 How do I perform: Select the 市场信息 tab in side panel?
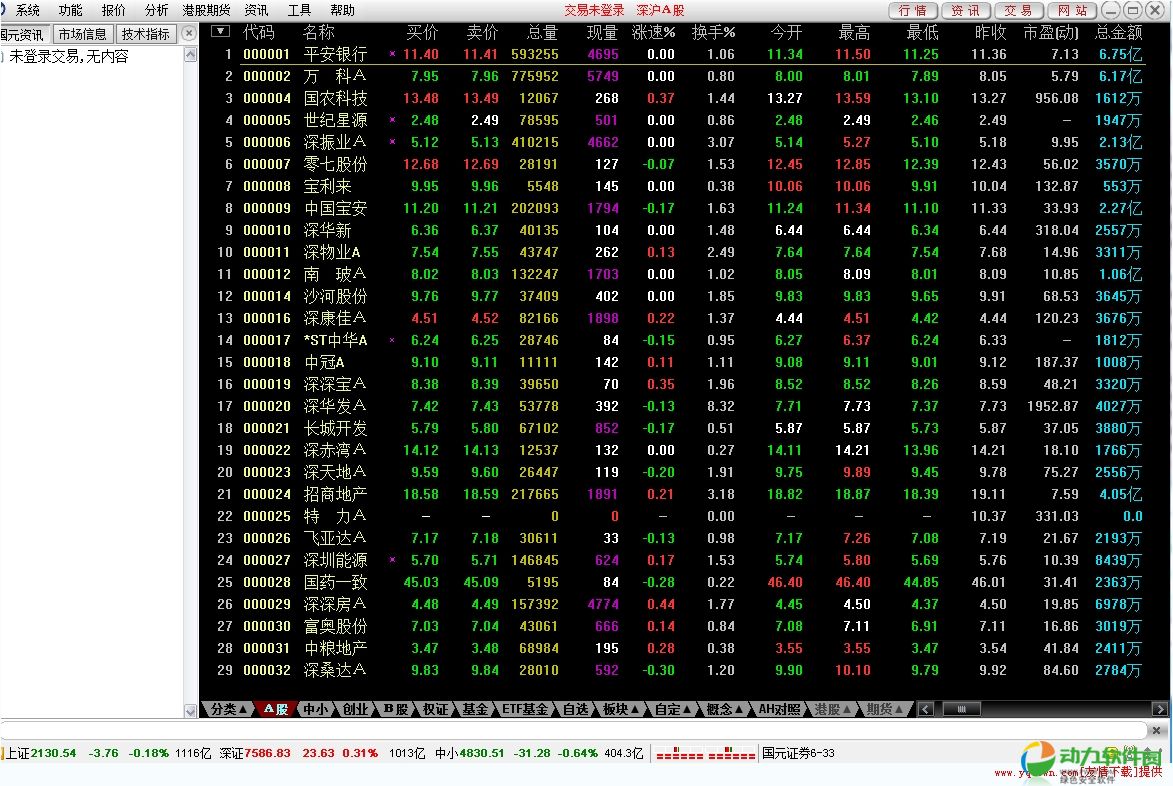(82, 34)
